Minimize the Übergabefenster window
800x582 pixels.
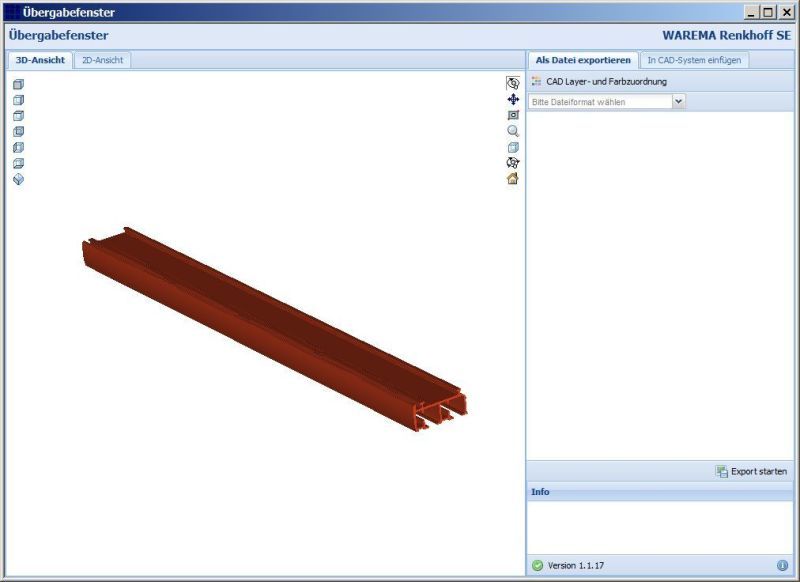[751, 12]
